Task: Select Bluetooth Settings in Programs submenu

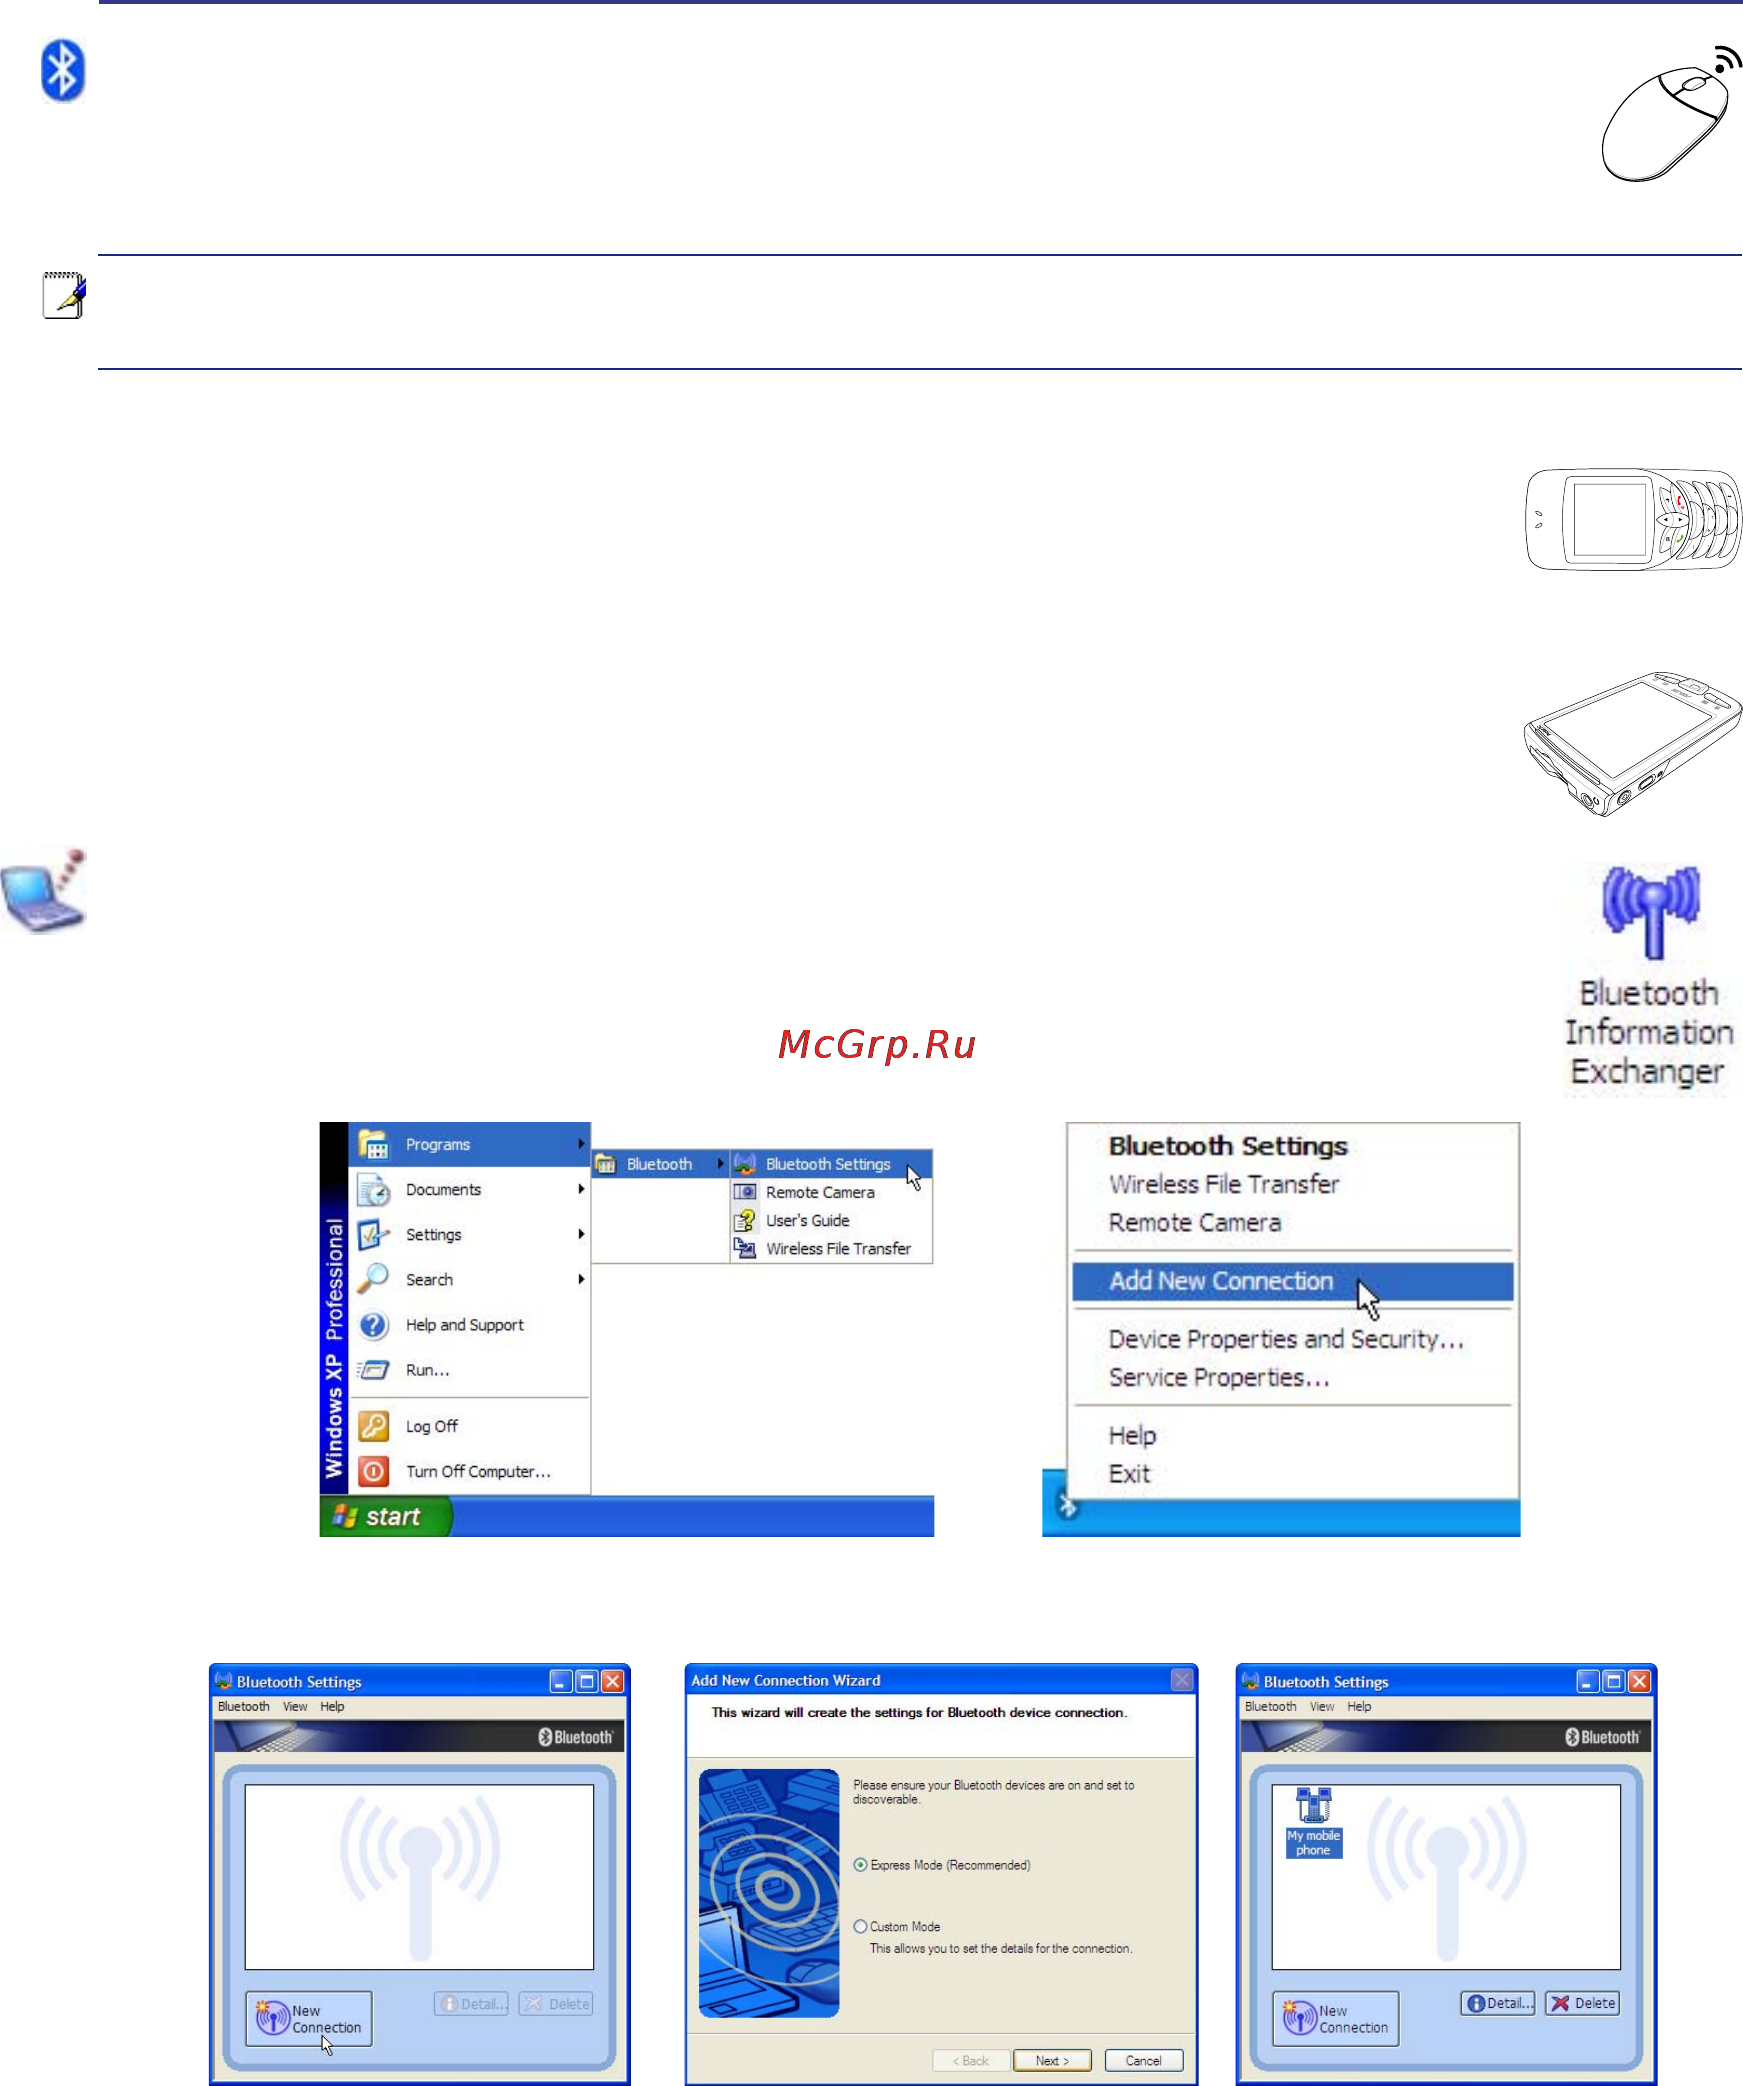Action: [x=831, y=1164]
